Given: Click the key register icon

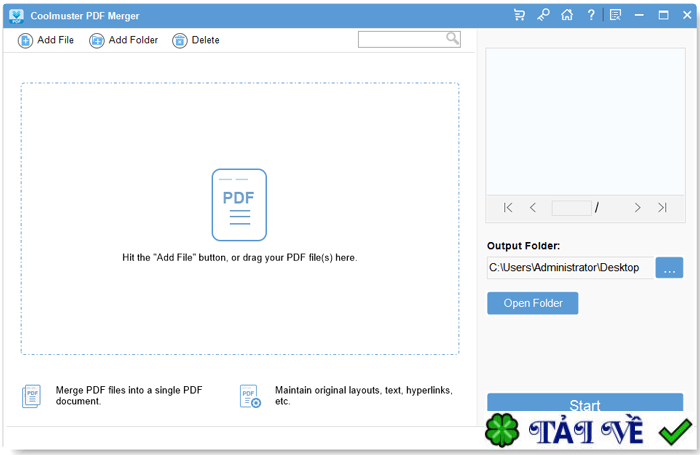Looking at the screenshot, I should click(543, 15).
